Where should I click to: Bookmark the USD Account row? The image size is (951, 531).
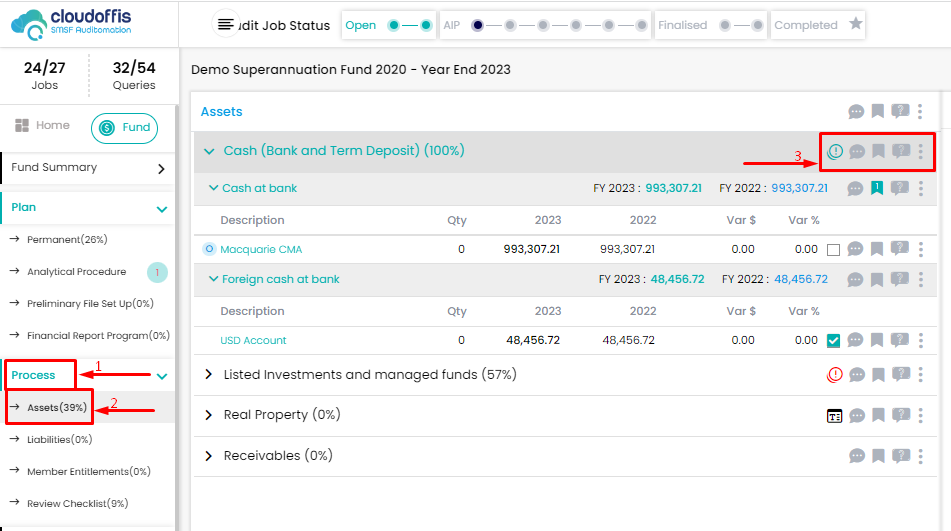tap(878, 341)
